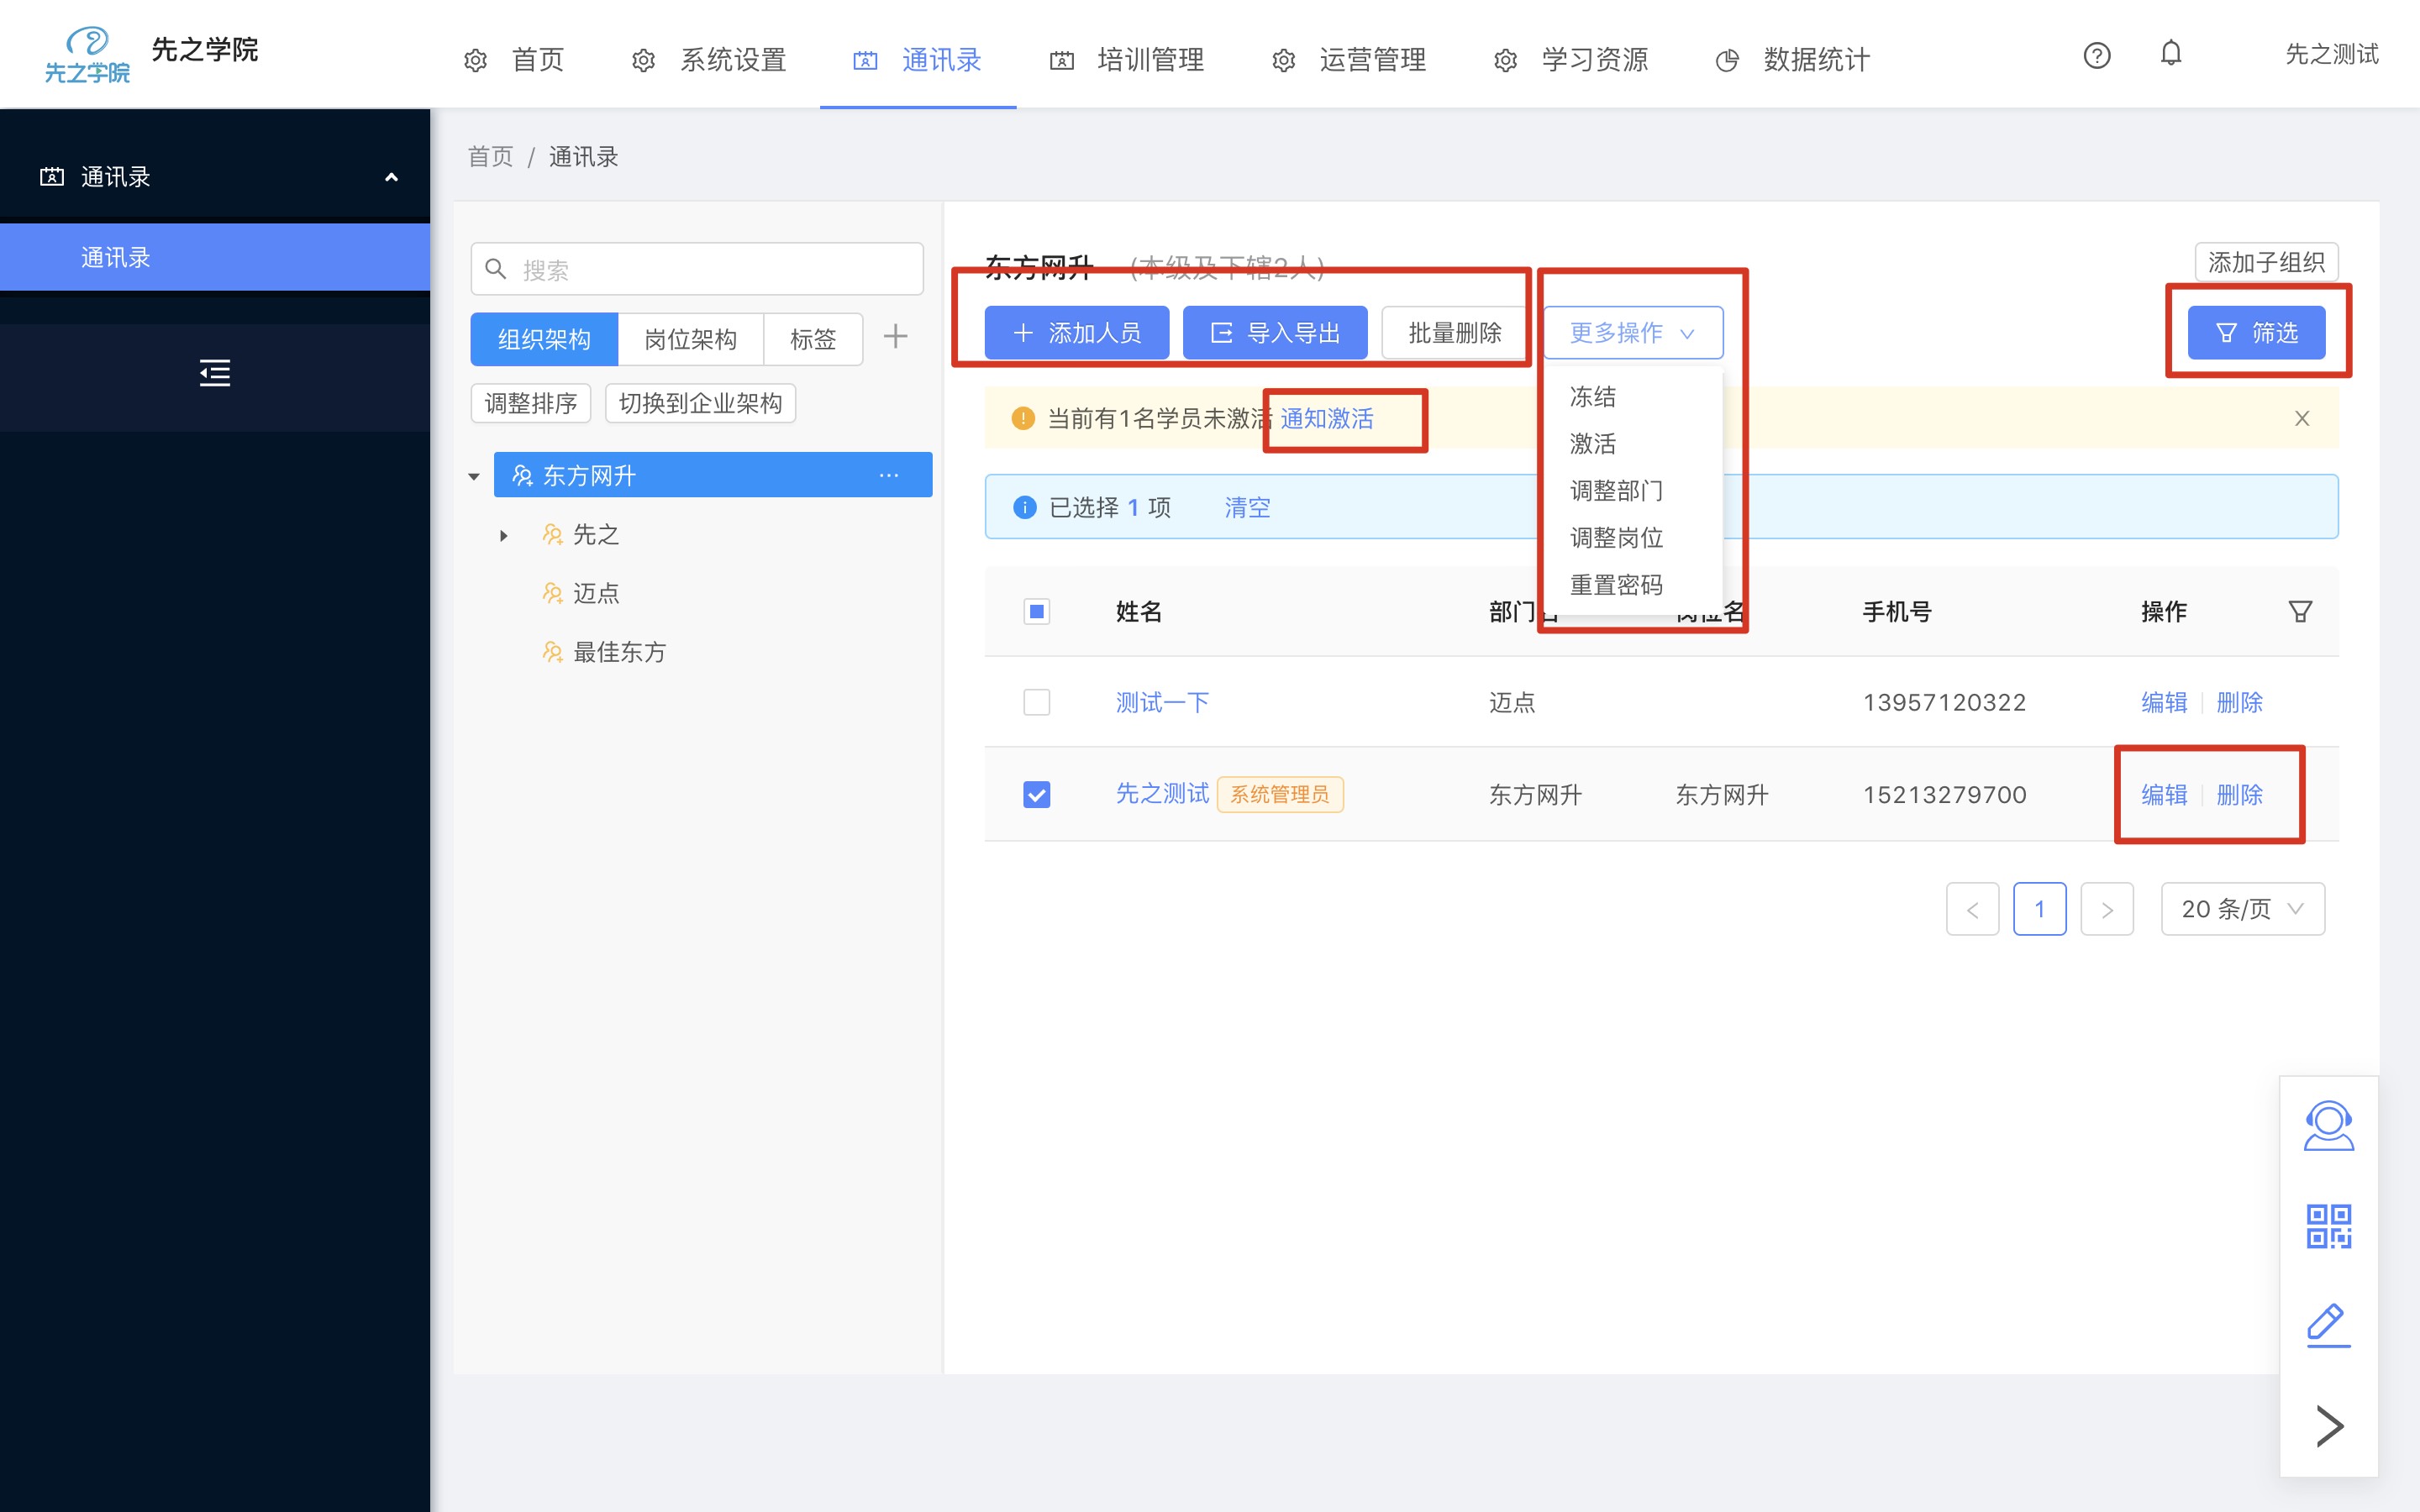Collapse the 东方网升 tree node
The width and height of the screenshot is (2420, 1512).
[x=474, y=476]
